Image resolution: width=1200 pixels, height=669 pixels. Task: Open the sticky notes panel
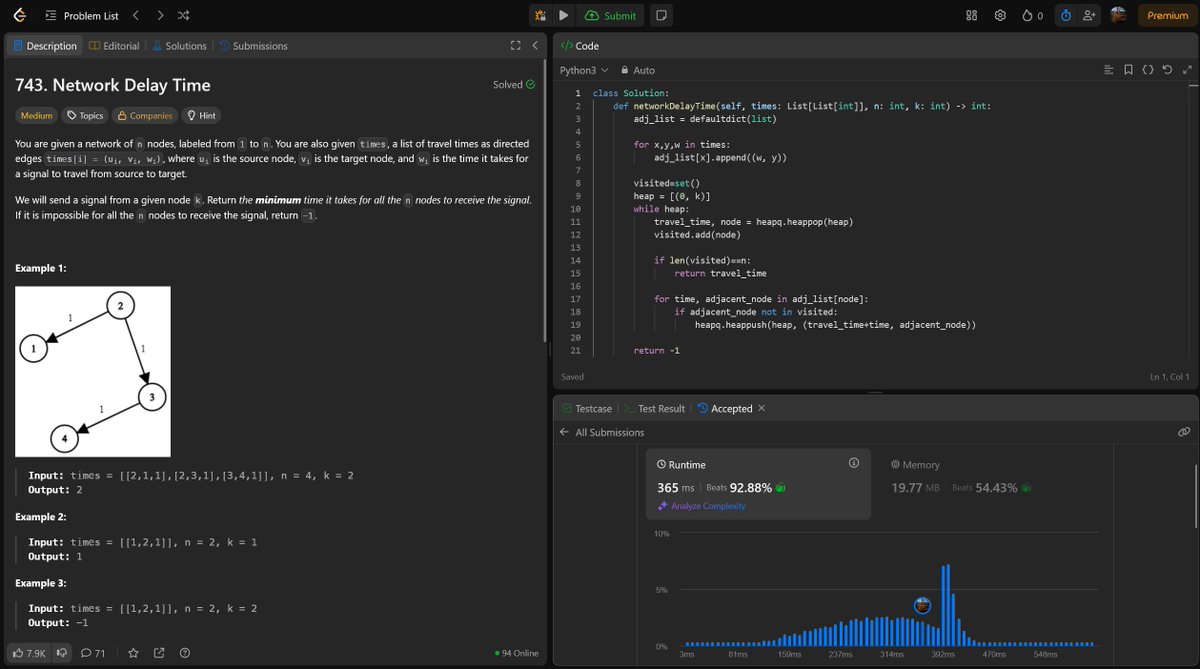coord(660,15)
